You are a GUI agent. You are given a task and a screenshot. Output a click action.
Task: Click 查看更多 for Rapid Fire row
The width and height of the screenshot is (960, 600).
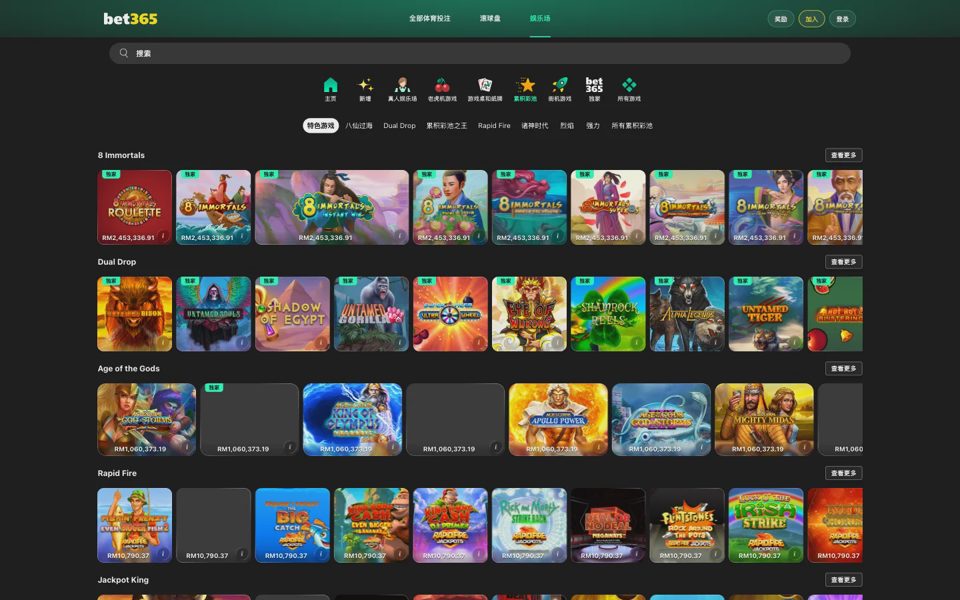pyautogui.click(x=844, y=473)
